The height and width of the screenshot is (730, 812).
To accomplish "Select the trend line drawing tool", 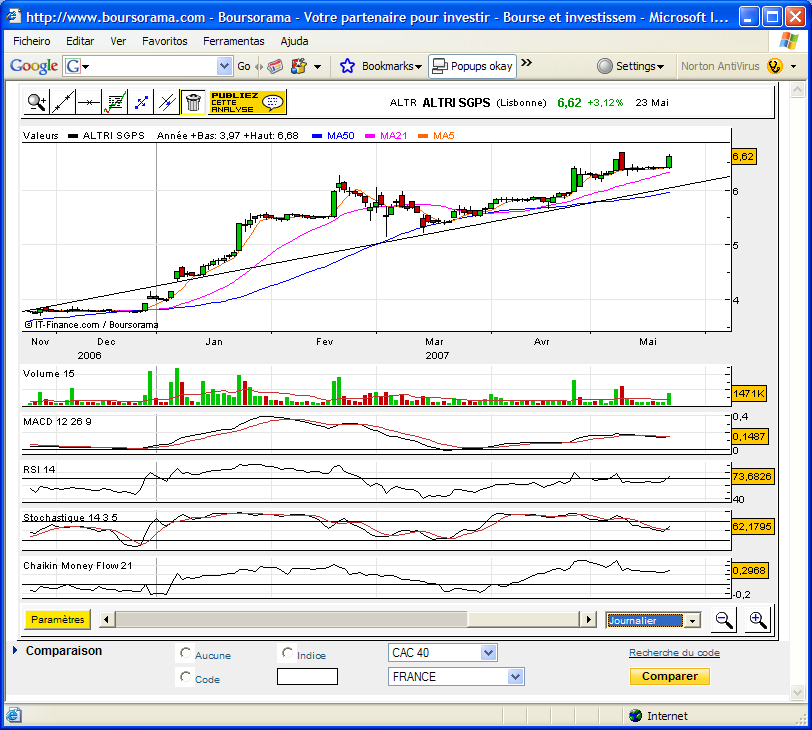I will [63, 102].
